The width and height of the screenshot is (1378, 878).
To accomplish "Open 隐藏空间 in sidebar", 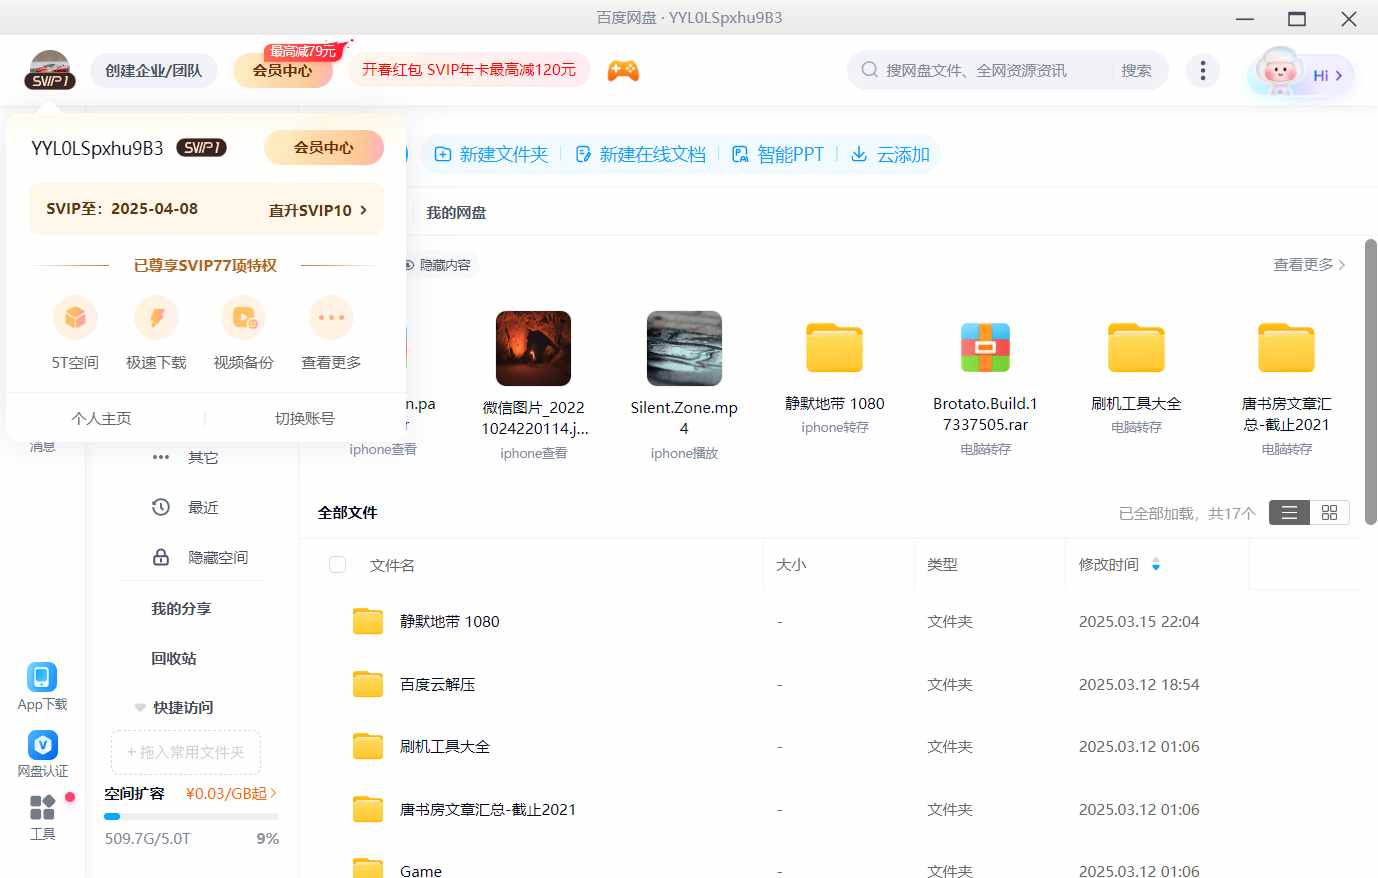I will (218, 557).
